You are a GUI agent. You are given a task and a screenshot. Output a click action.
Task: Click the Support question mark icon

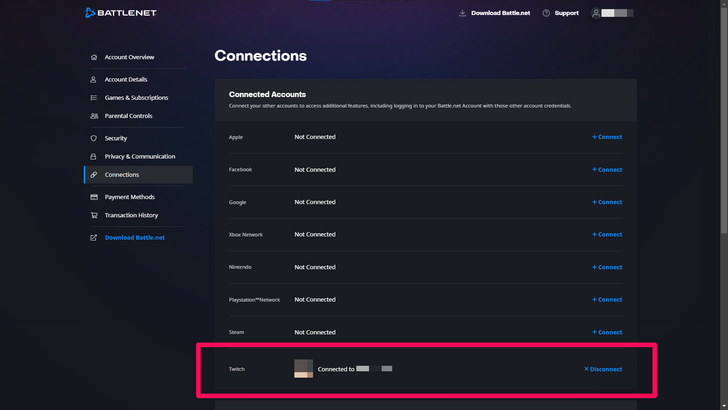coord(546,13)
